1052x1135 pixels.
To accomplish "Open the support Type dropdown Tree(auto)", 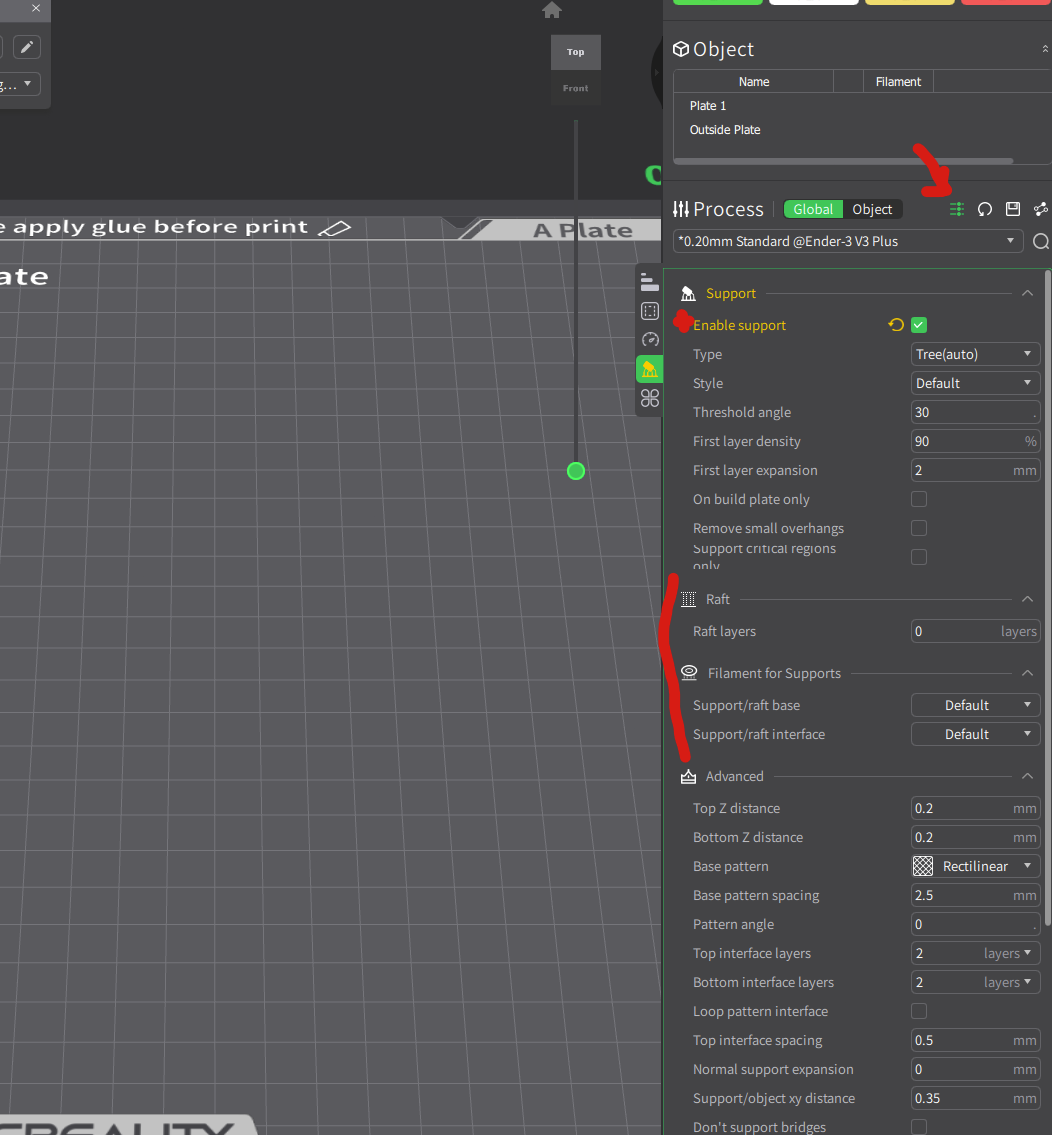I will (975, 354).
